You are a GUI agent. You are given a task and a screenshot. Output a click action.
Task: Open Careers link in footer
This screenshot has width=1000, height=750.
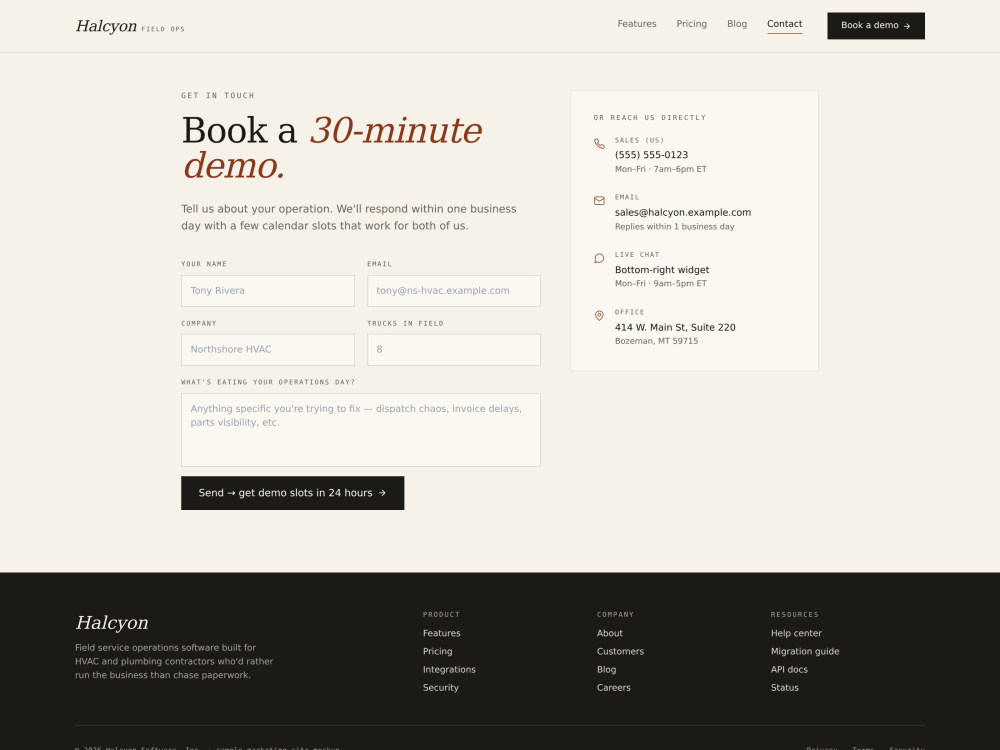tap(614, 688)
